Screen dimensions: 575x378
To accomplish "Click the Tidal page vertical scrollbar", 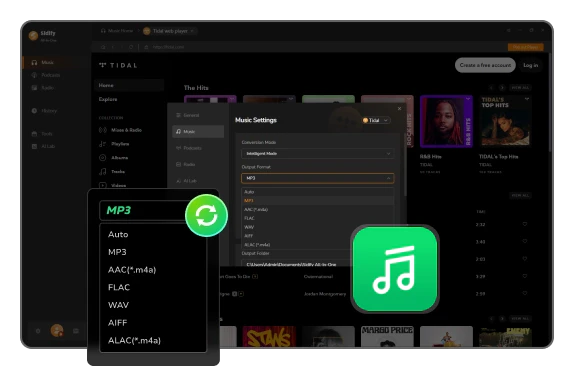I will pos(550,103).
